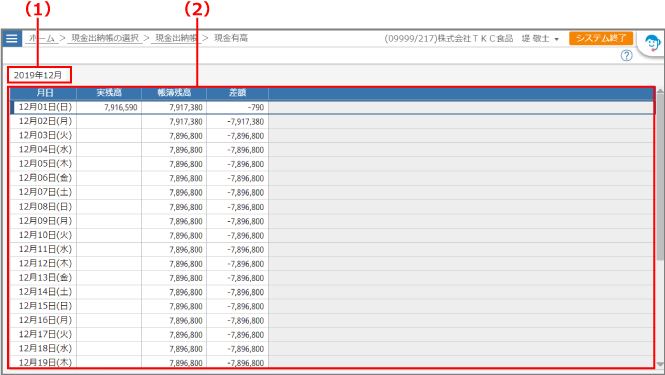
Task: Select the 12月16日(月) row date
Action: coord(45,320)
